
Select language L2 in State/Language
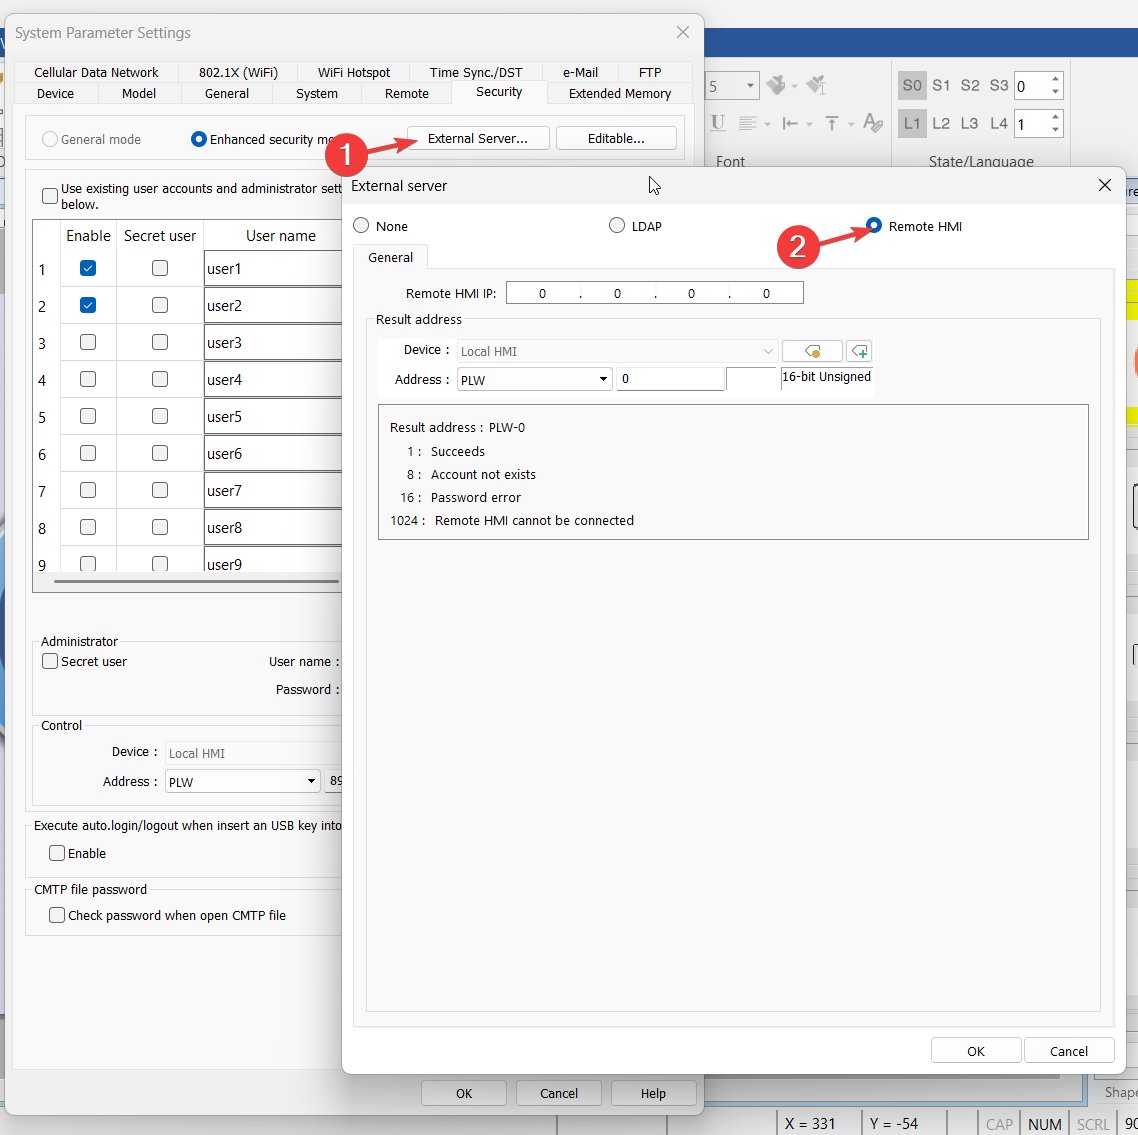(941, 123)
